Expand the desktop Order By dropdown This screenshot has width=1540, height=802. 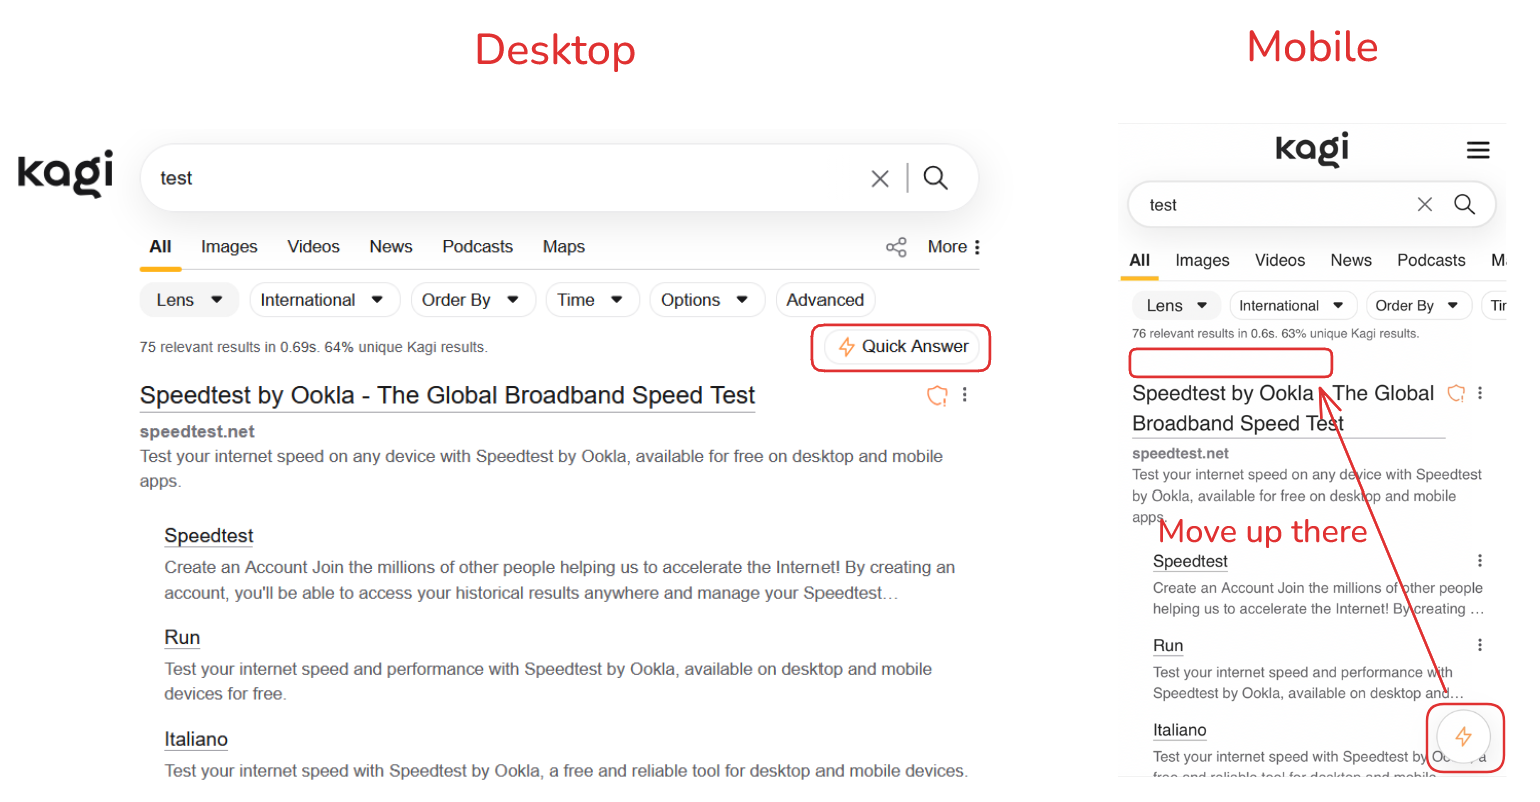(471, 300)
